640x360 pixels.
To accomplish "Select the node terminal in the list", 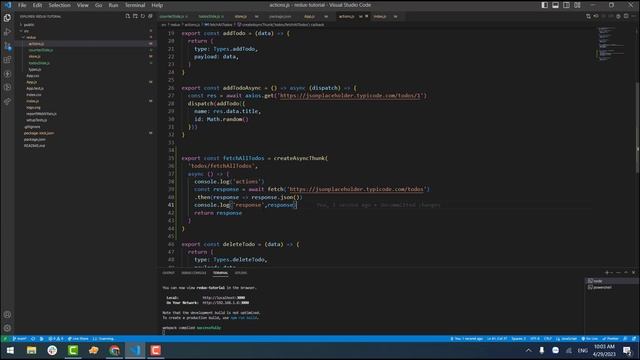I will tap(612, 281).
